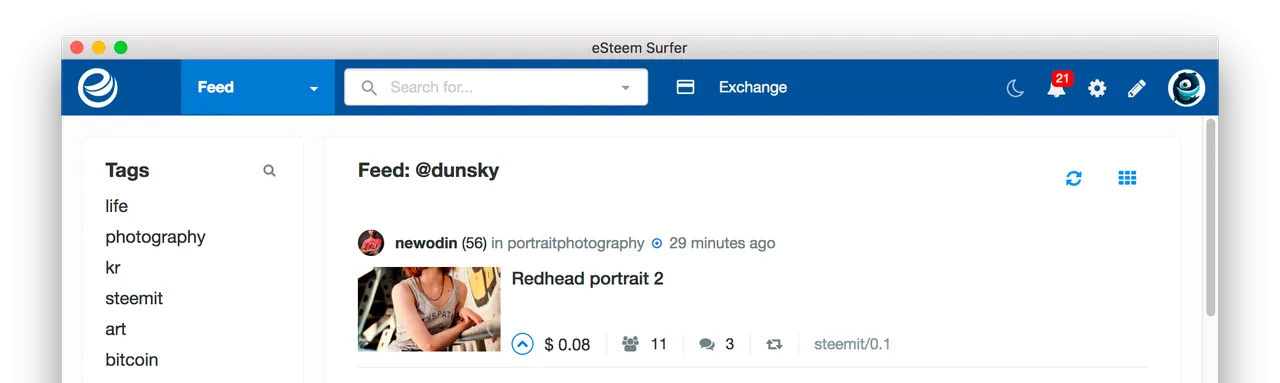Click the eSteem logo icon

[98, 87]
